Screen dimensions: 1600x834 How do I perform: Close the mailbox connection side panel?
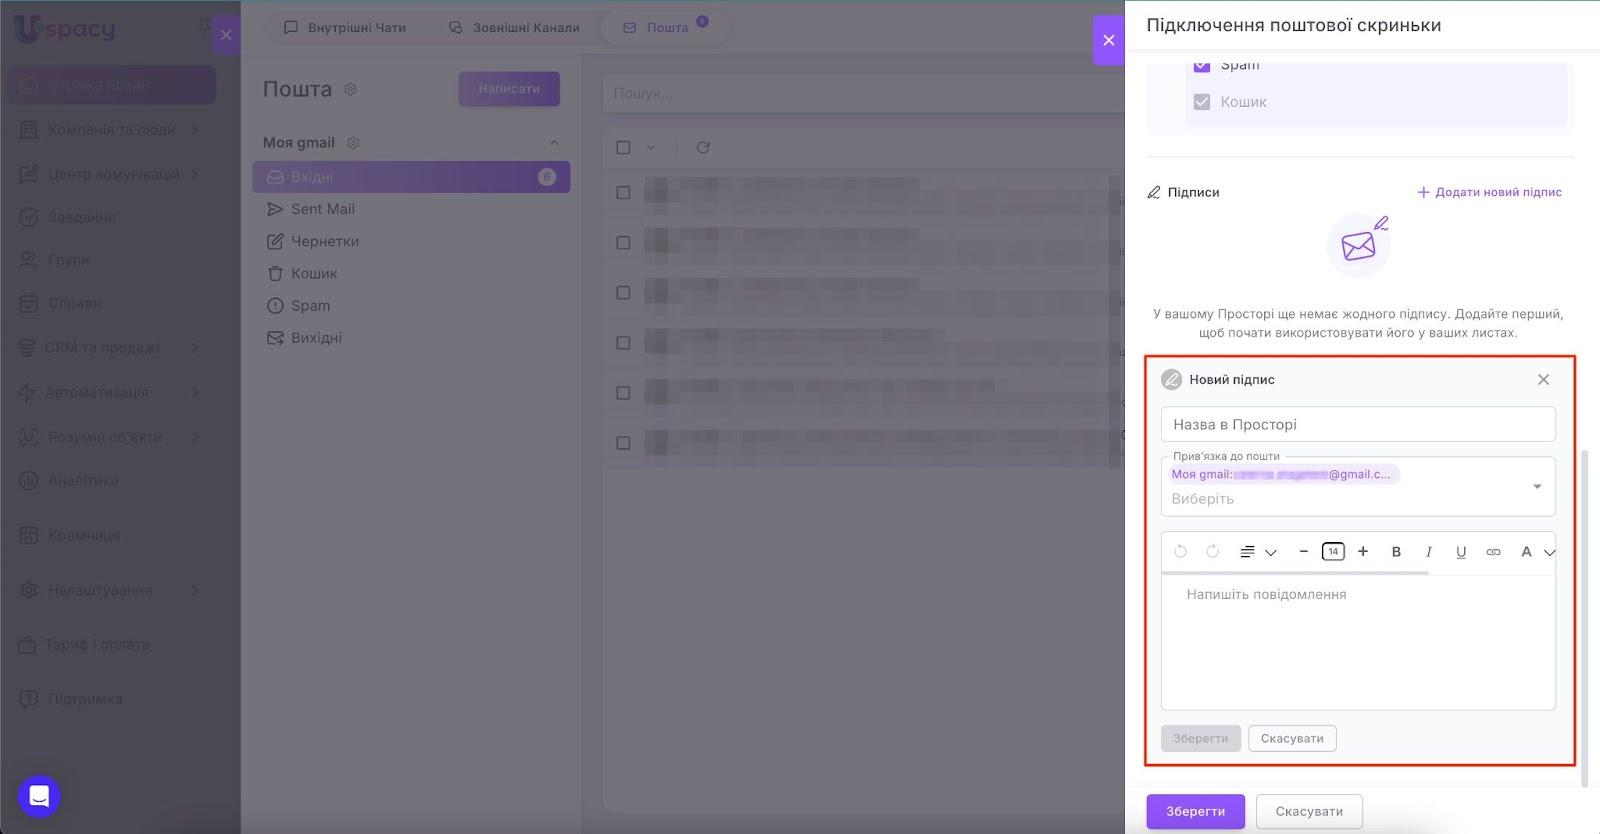[x=1108, y=40]
